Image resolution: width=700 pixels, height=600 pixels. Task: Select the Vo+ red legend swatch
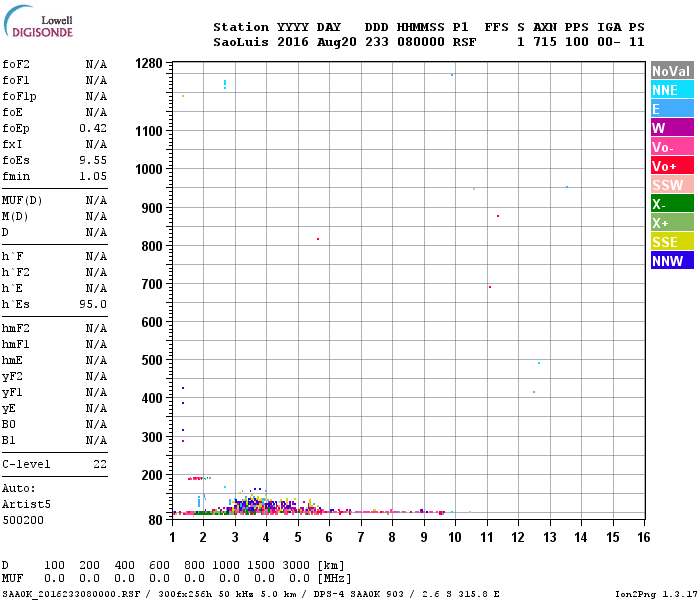click(672, 166)
